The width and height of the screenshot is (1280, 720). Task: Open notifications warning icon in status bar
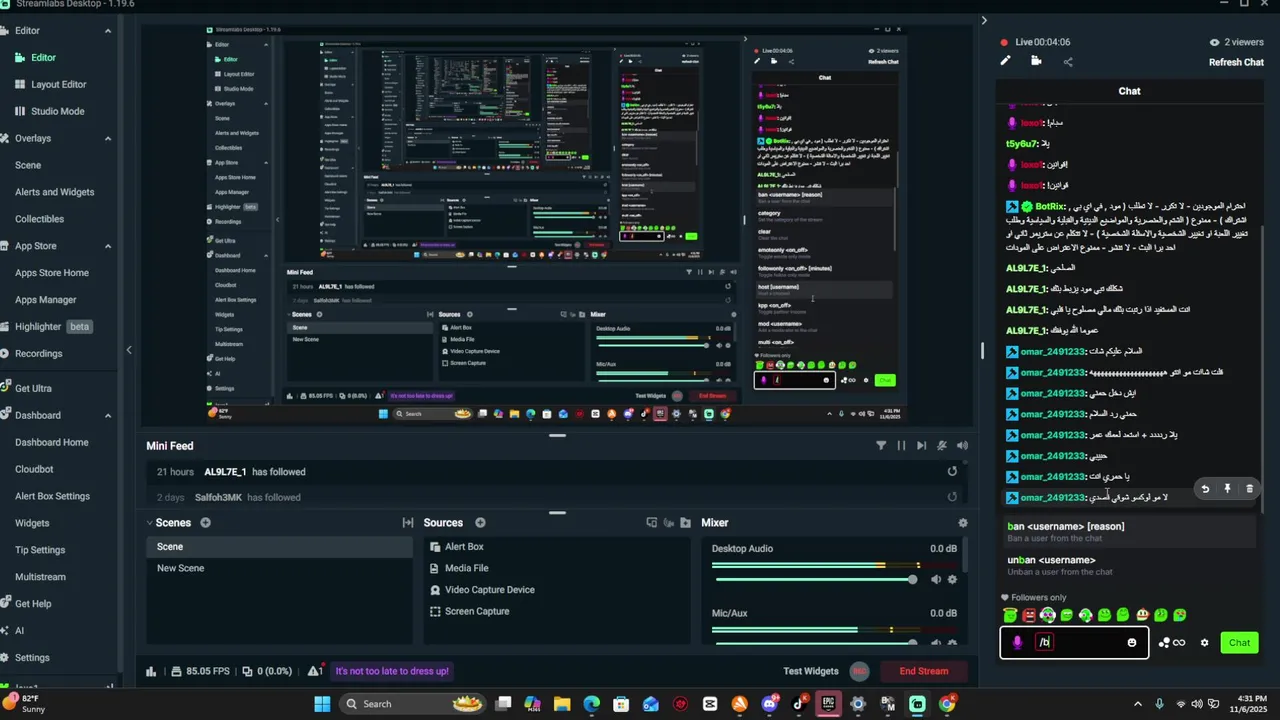(x=315, y=671)
